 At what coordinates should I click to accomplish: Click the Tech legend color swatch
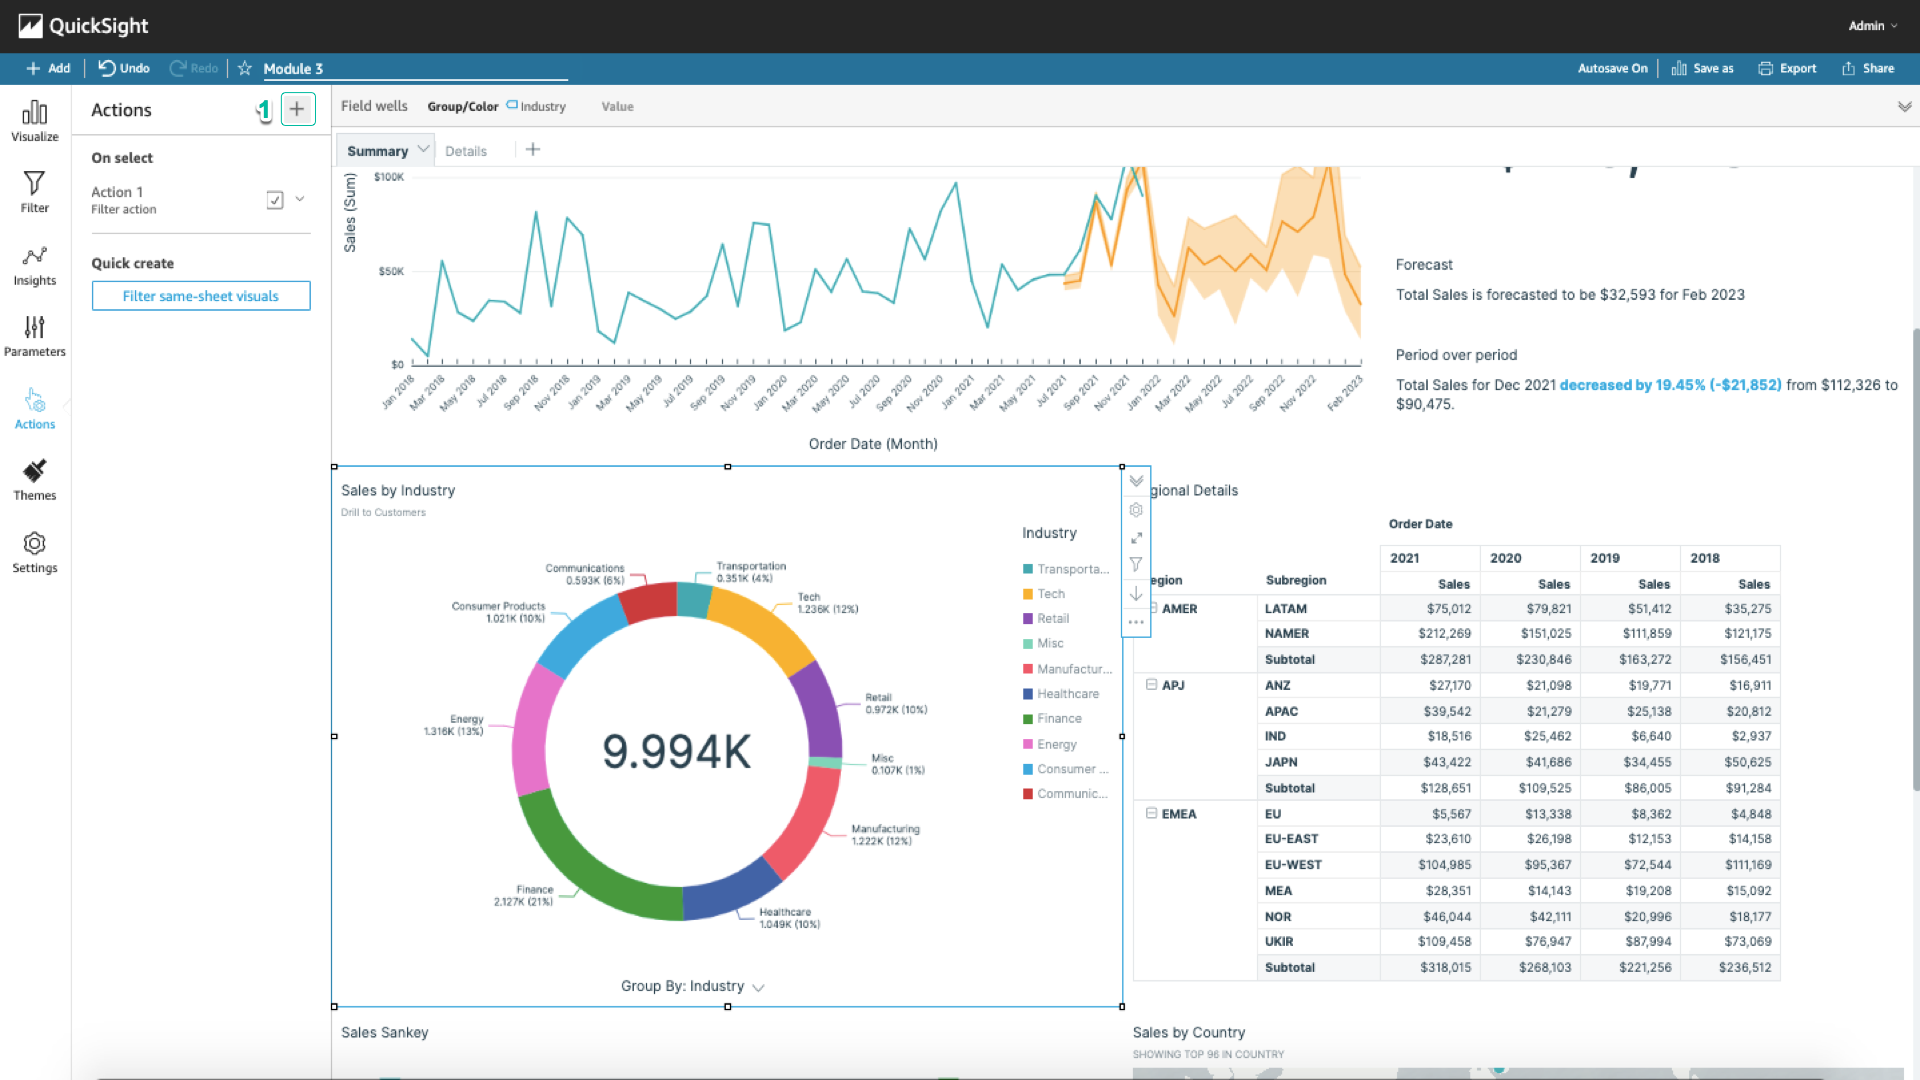coord(1027,594)
